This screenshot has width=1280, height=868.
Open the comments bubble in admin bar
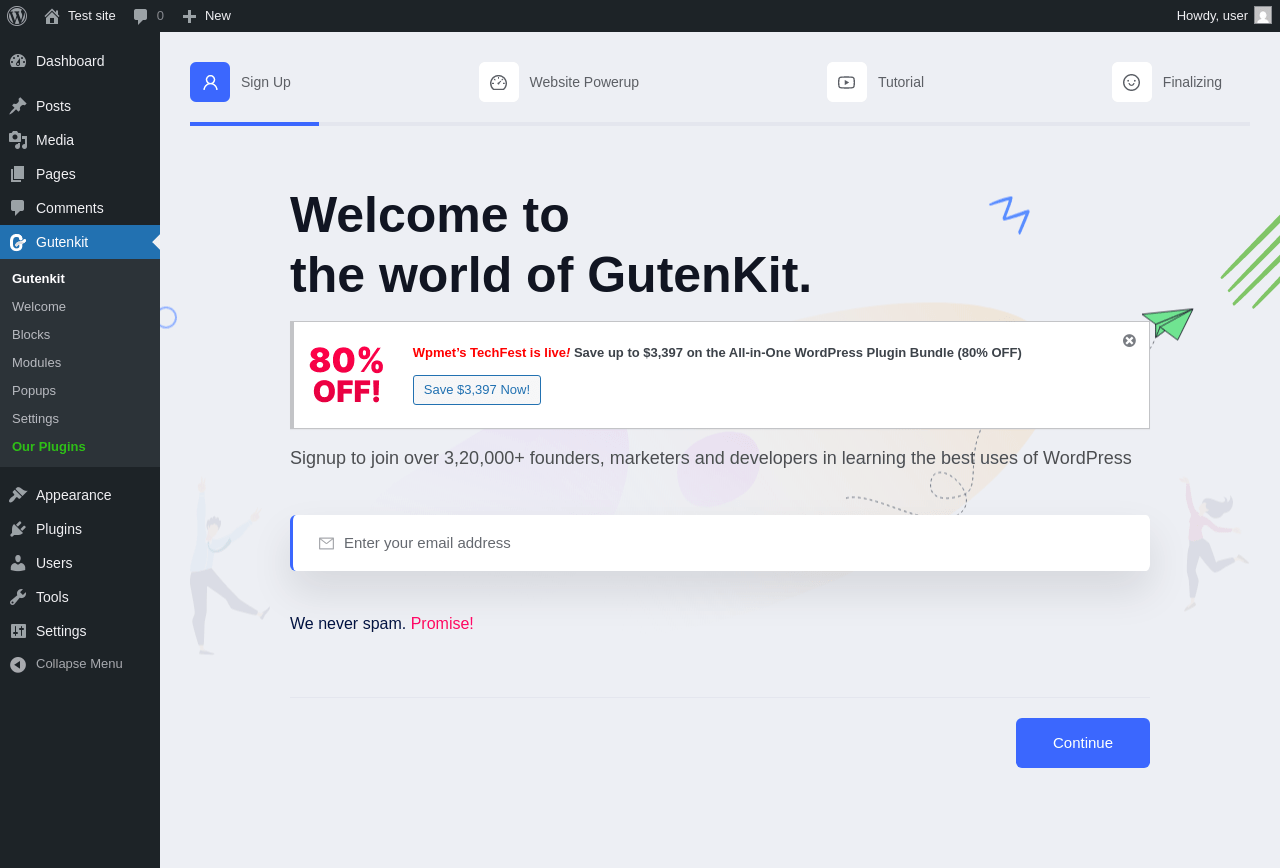(148, 16)
